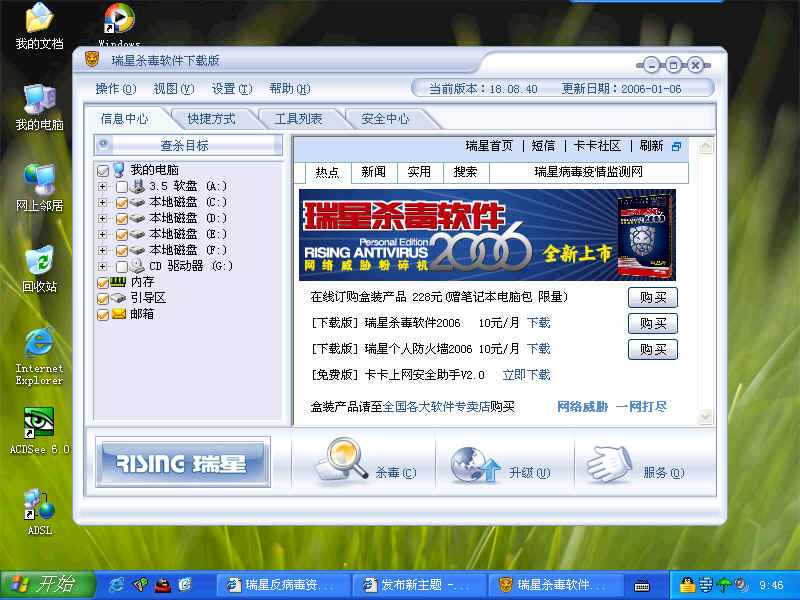Uncheck 本地磁盘 (C:) checkbox
The image size is (800, 600).
point(121,203)
